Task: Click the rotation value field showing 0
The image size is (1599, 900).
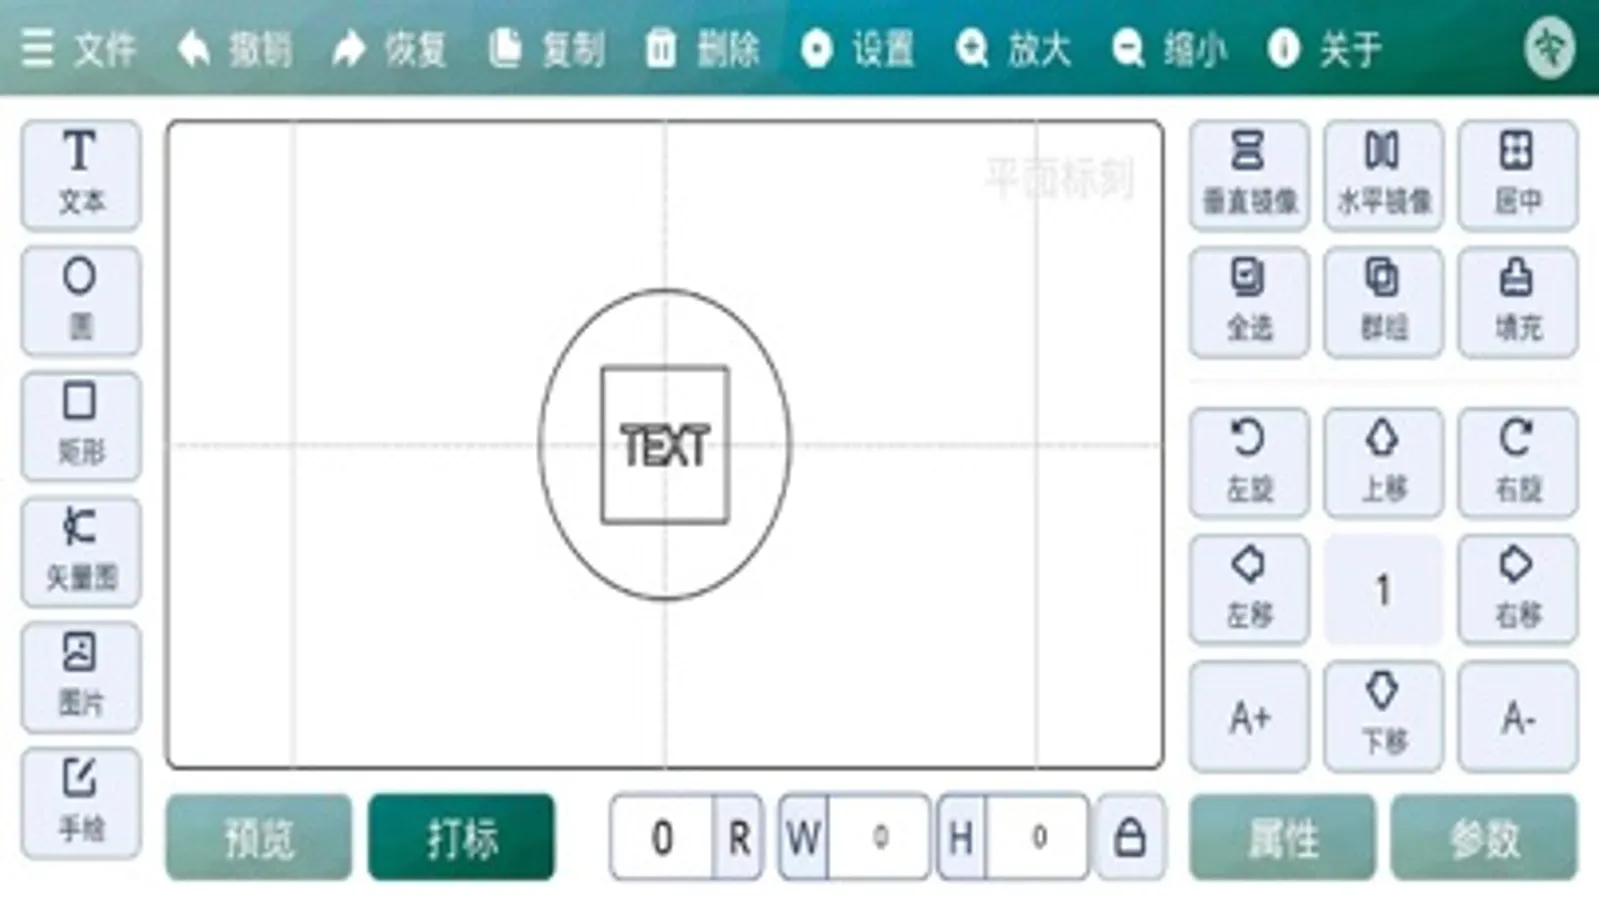Action: point(662,837)
